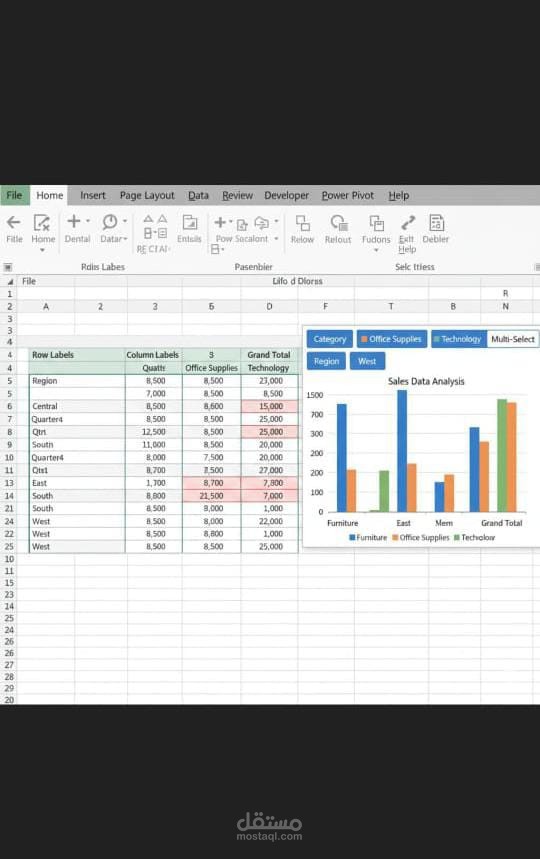Screen dimensions: 540x859
Task: Open the Data tab
Action: pos(198,196)
